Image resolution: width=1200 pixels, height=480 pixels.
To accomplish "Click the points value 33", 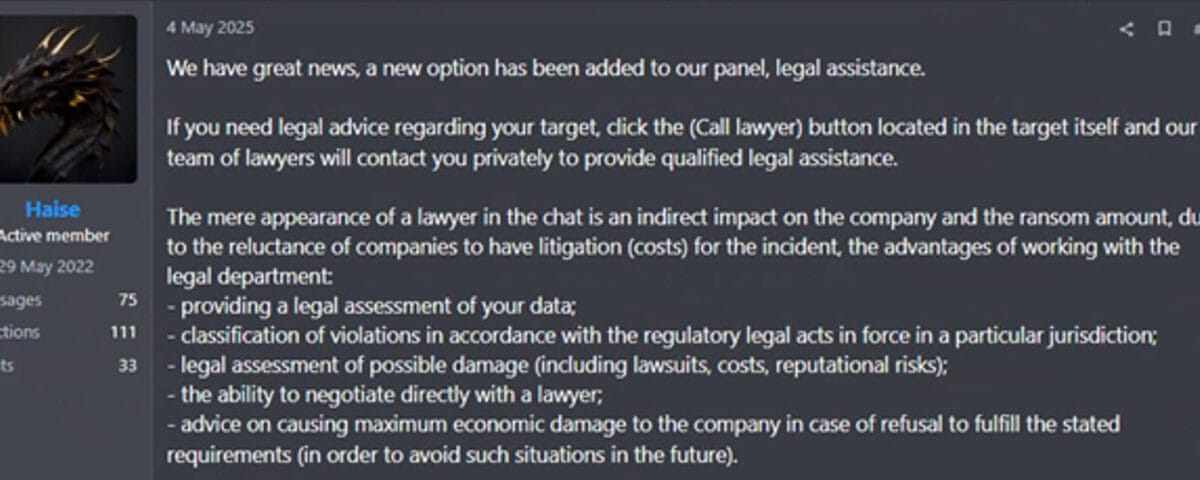I will click(x=127, y=366).
